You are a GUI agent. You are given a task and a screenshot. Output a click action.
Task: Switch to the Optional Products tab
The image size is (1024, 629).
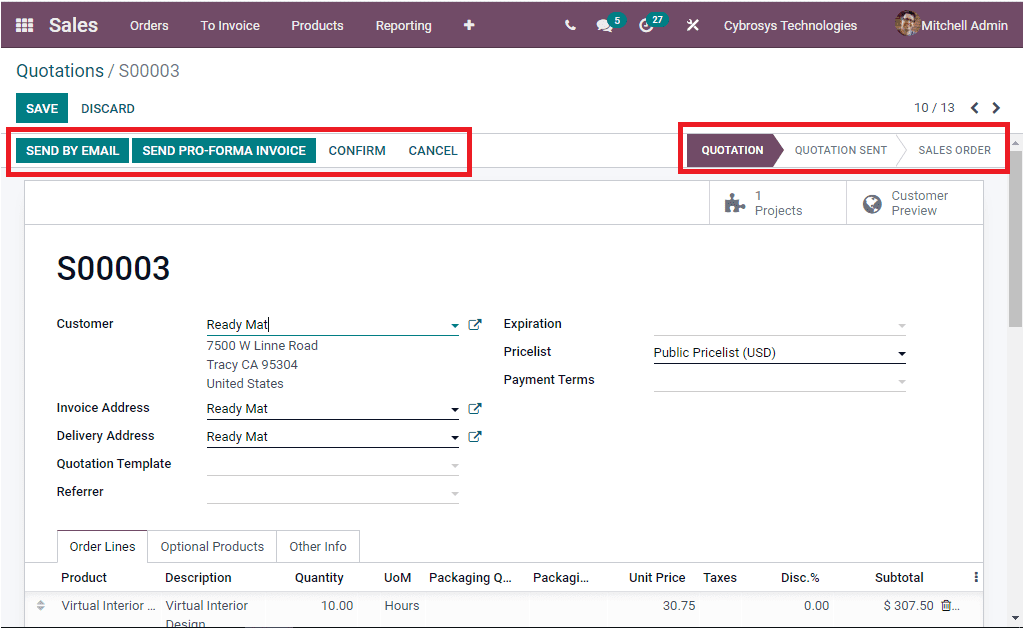(211, 546)
